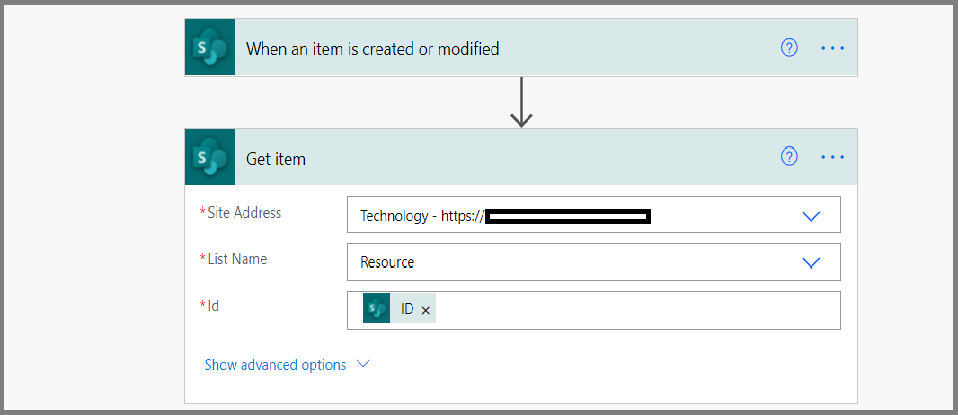Open help for the 'When an item is created or modified' trigger
This screenshot has width=958, height=415.
tap(789, 48)
